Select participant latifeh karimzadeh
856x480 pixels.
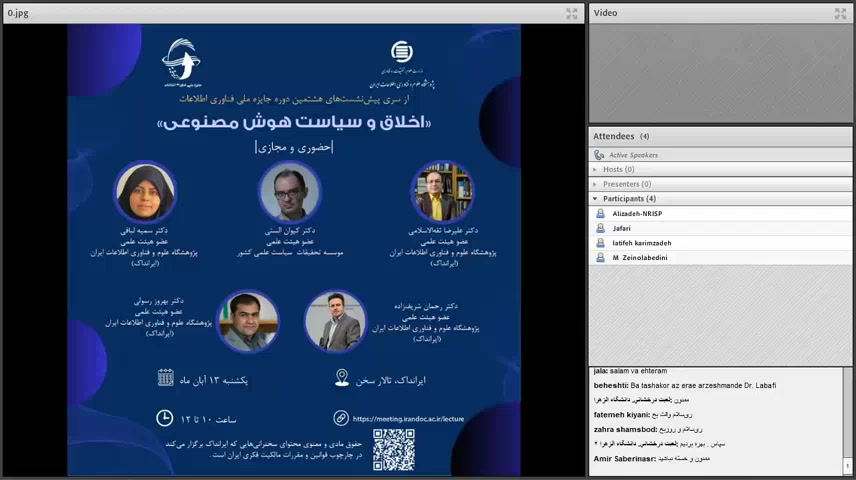point(721,243)
